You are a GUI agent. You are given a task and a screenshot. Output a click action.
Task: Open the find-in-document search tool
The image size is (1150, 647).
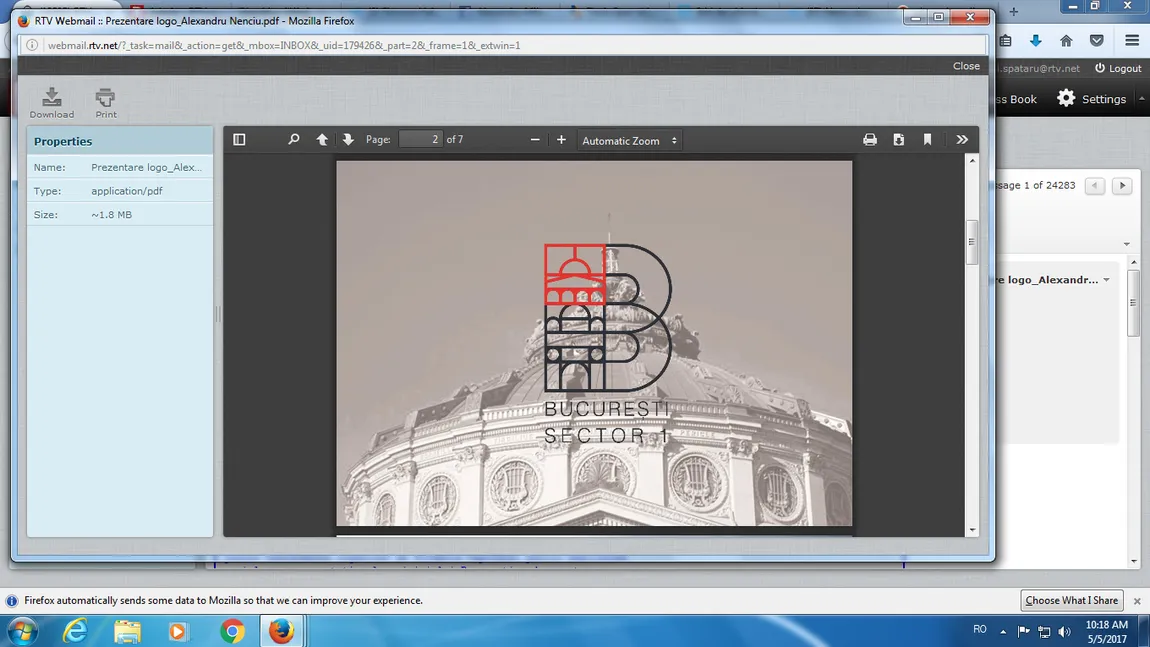[x=293, y=139]
